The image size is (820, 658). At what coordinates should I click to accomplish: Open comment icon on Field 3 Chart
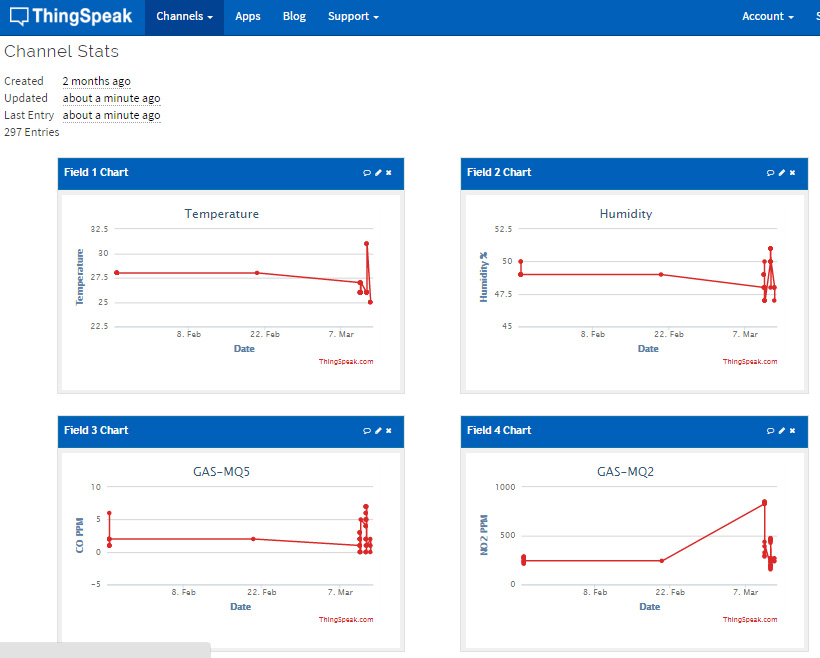pos(367,430)
